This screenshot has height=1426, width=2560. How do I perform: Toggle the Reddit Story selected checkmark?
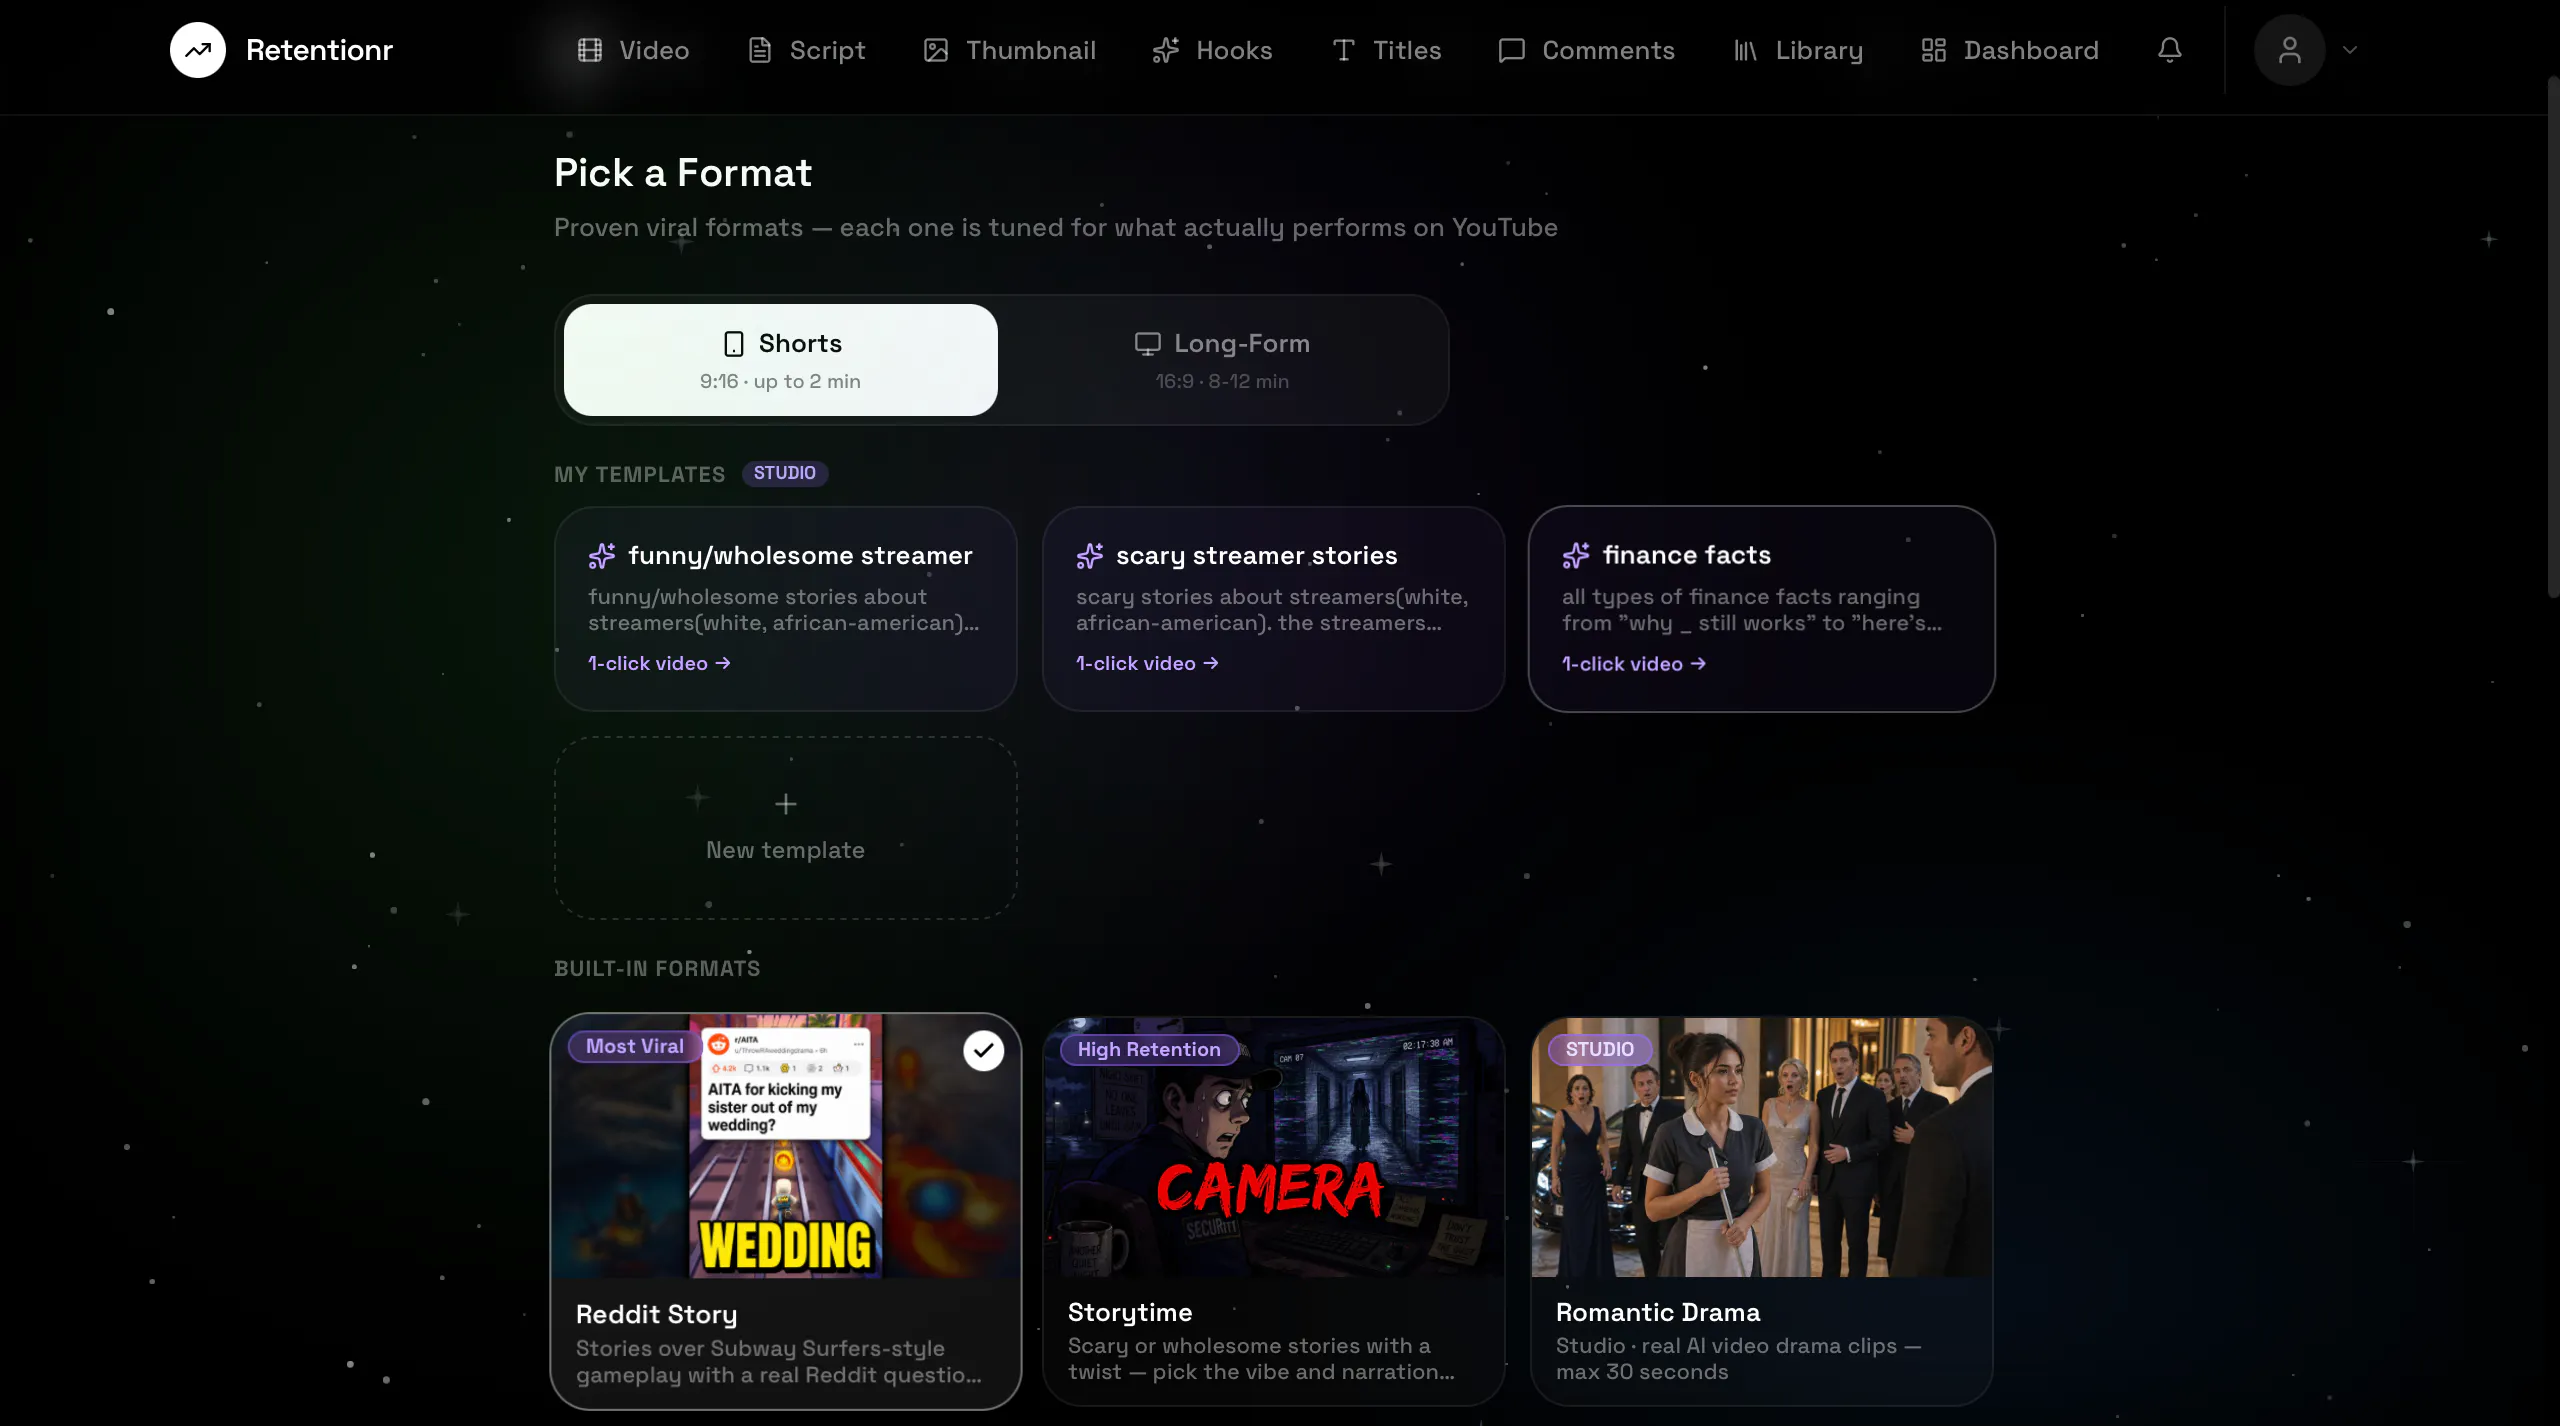[x=984, y=1050]
